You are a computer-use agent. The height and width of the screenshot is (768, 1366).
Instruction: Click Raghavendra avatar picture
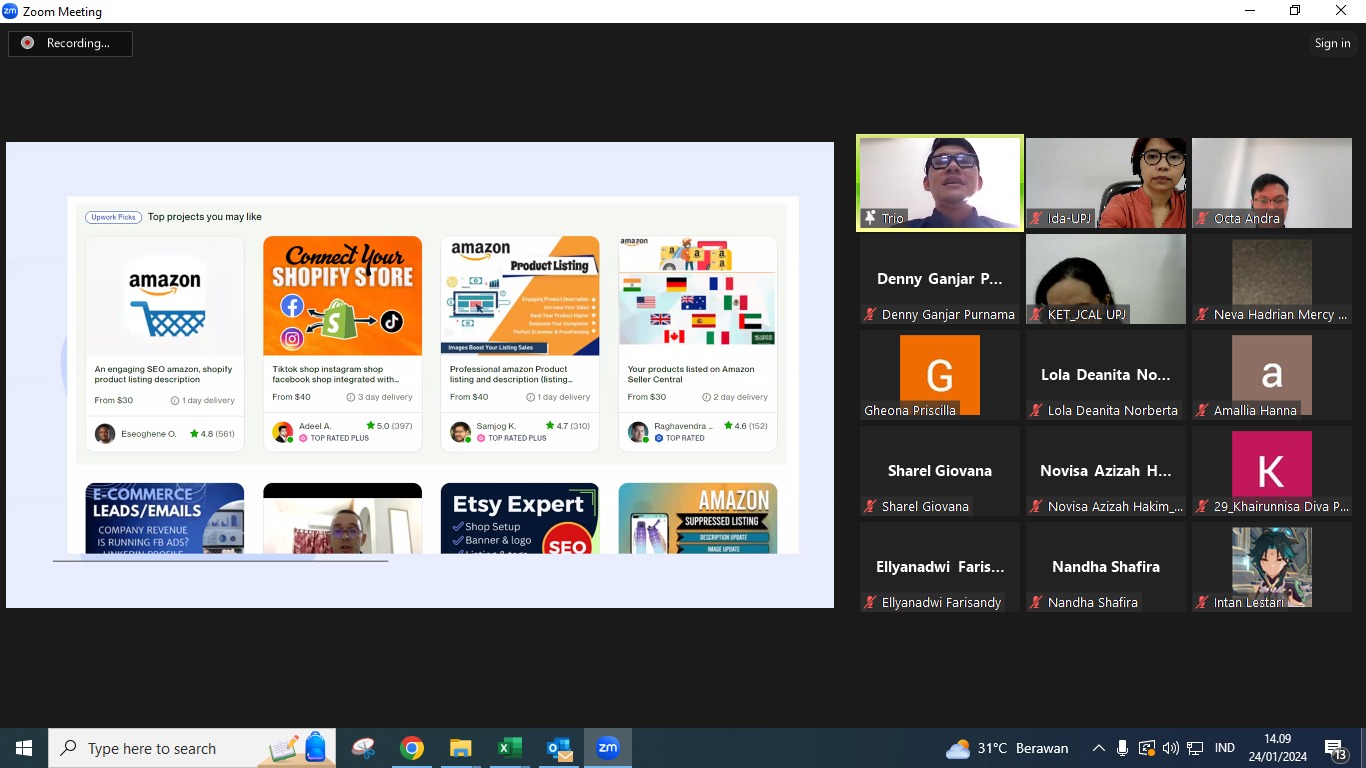click(638, 432)
